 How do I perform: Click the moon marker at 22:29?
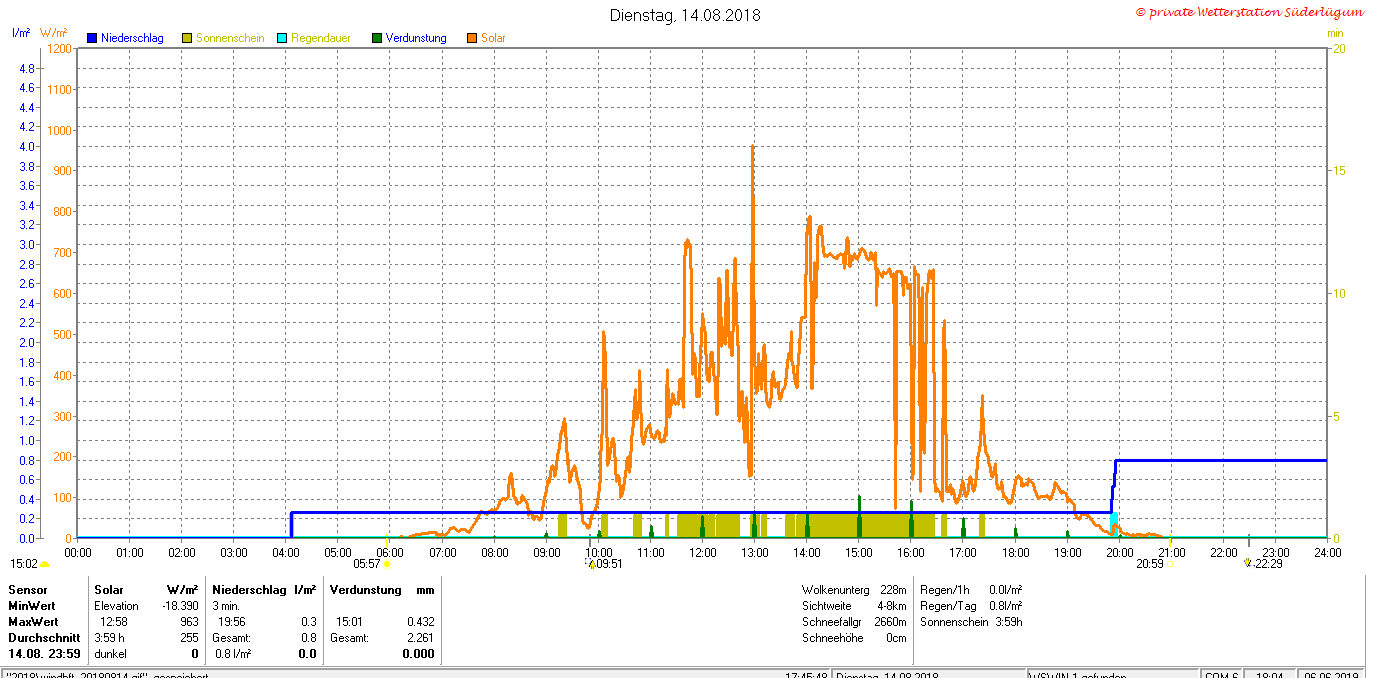pos(1247,563)
